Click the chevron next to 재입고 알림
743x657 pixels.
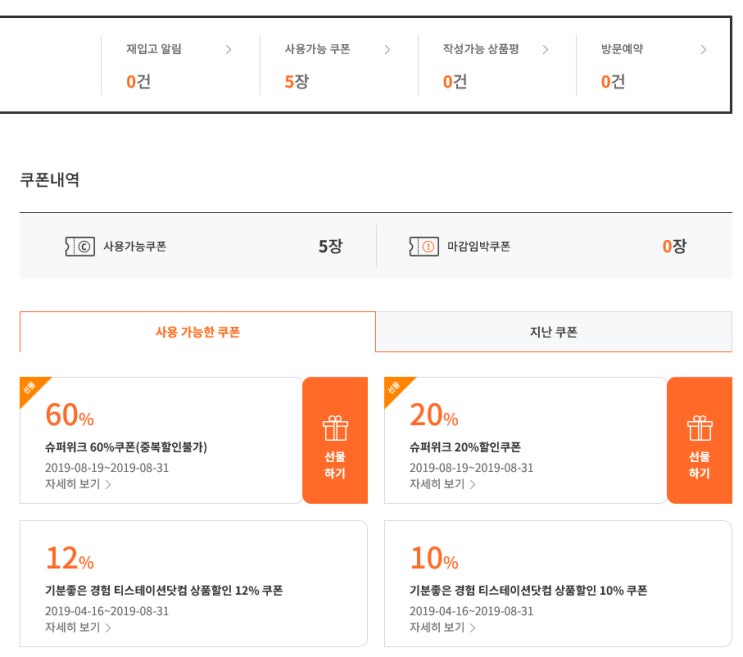coord(228,49)
